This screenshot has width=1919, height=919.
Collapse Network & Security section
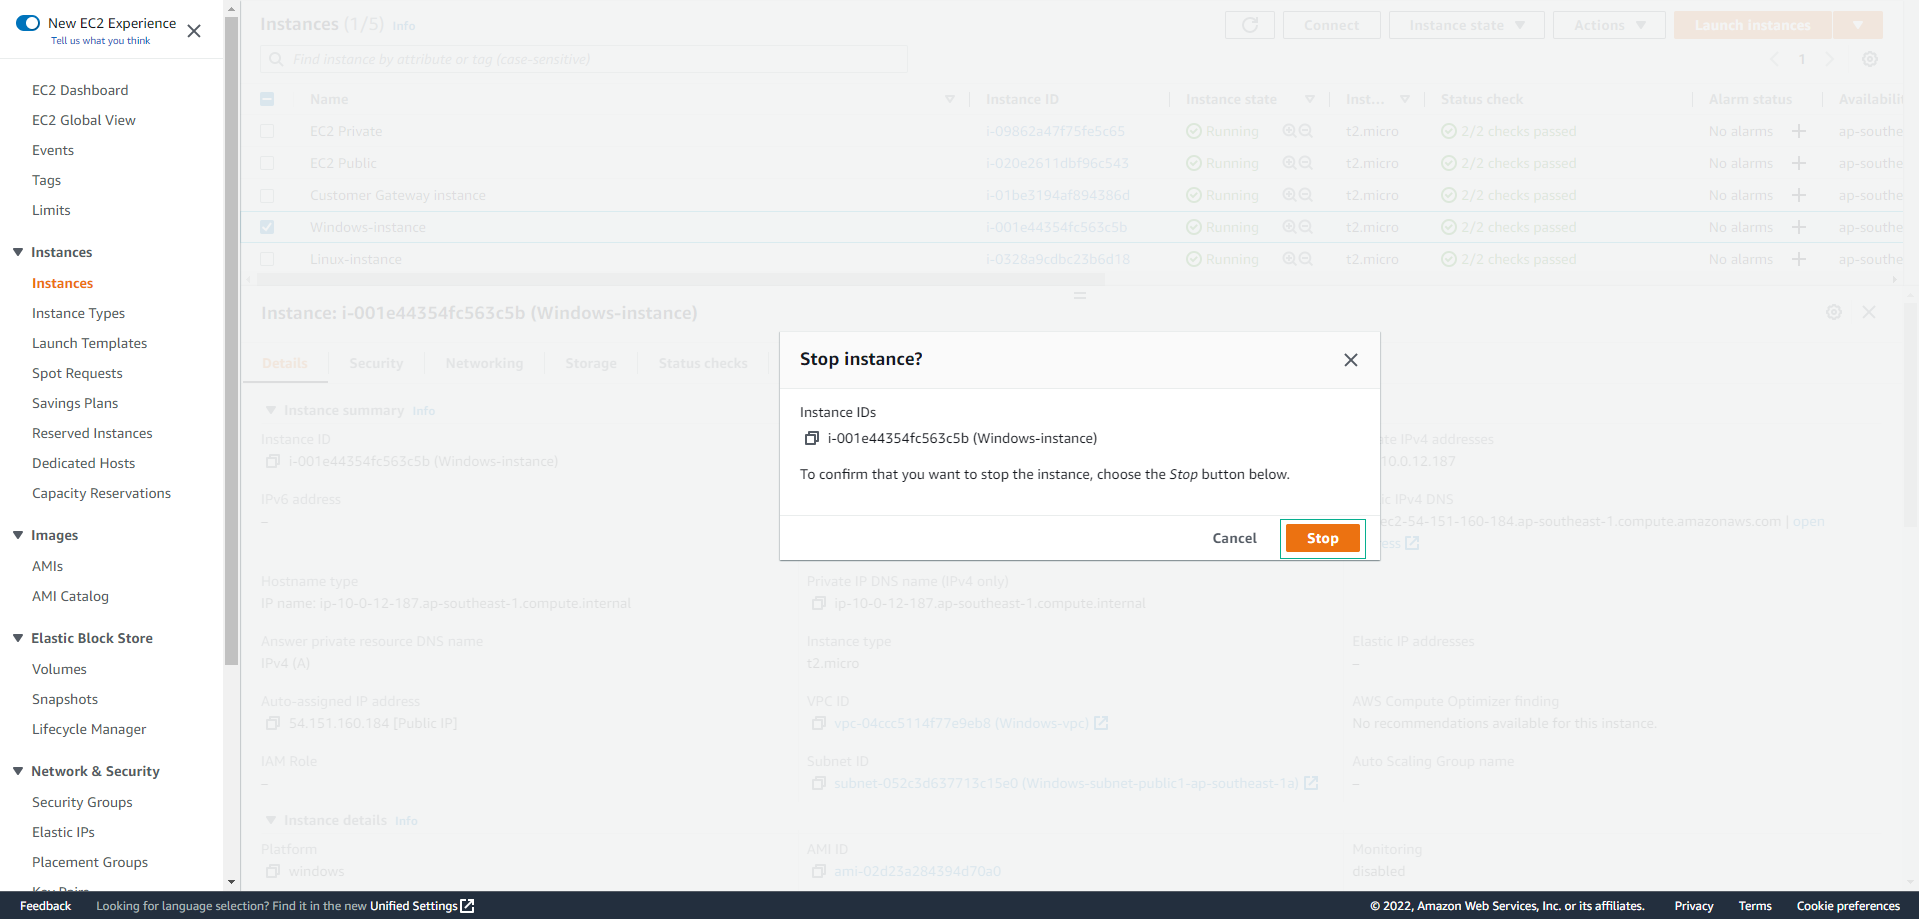(18, 771)
